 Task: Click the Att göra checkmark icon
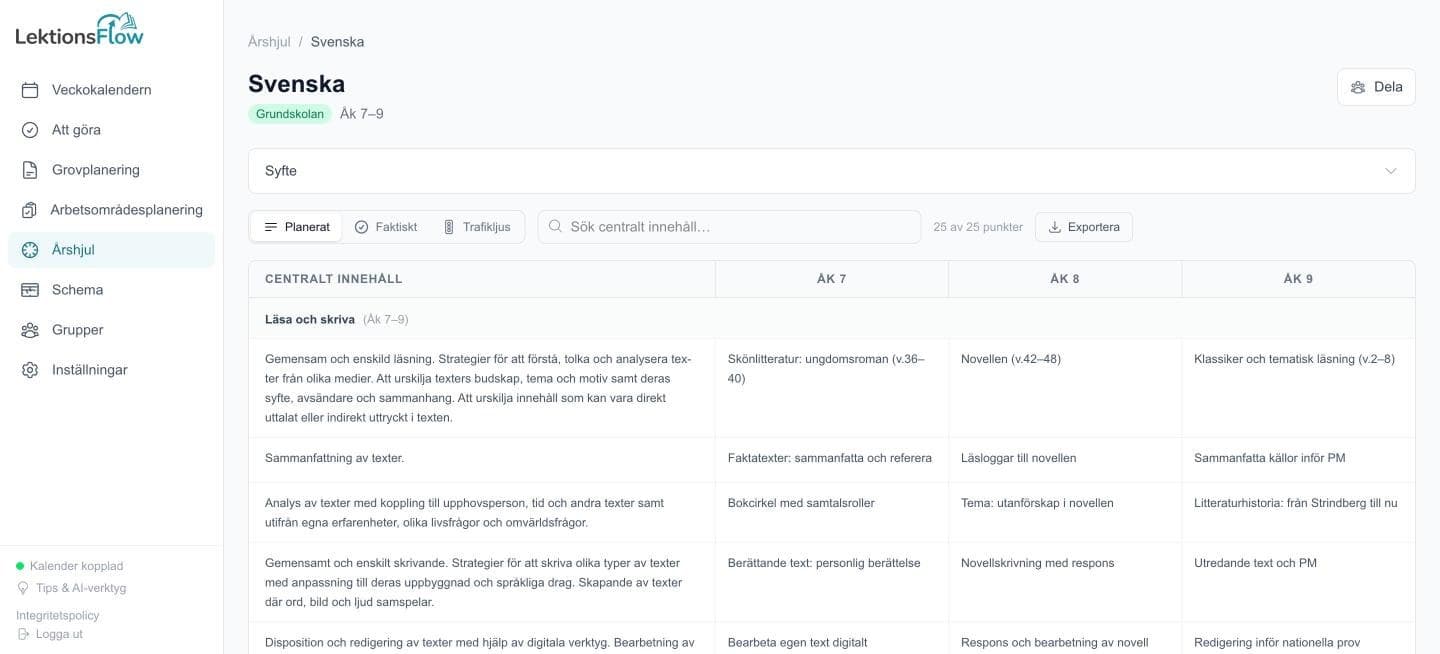[x=30, y=130]
